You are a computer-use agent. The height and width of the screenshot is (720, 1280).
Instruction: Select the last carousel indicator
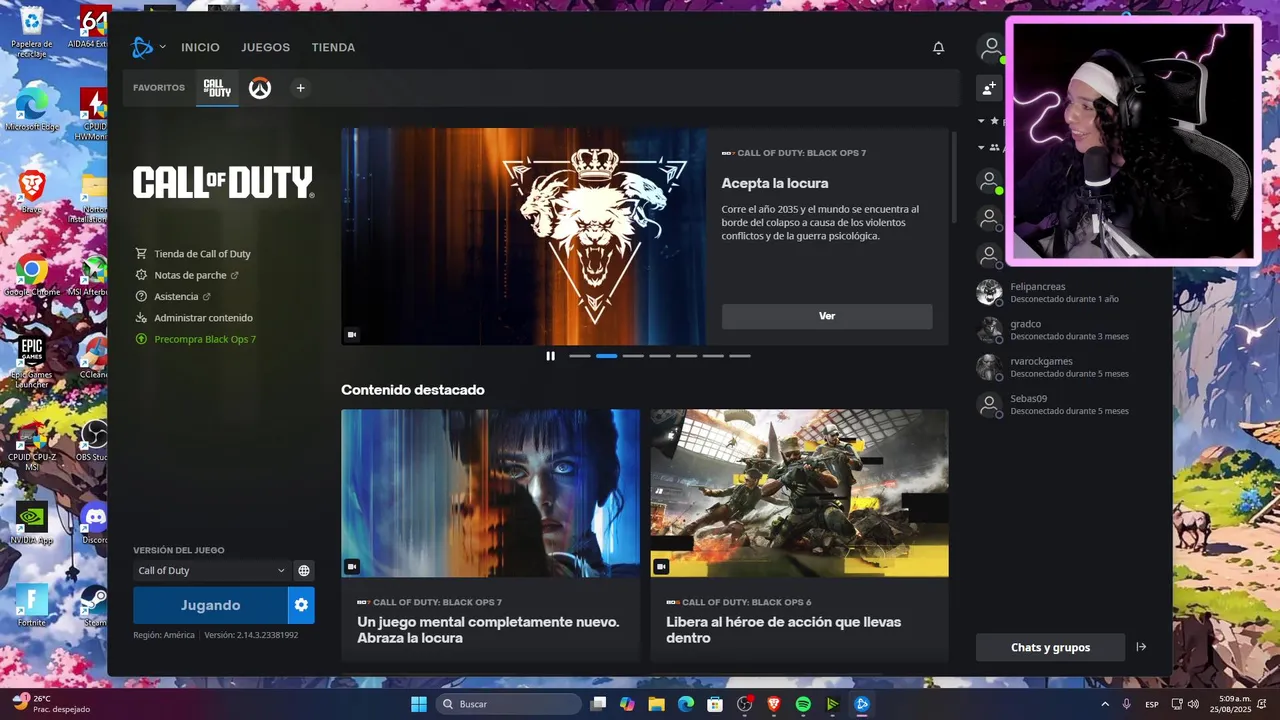[740, 356]
